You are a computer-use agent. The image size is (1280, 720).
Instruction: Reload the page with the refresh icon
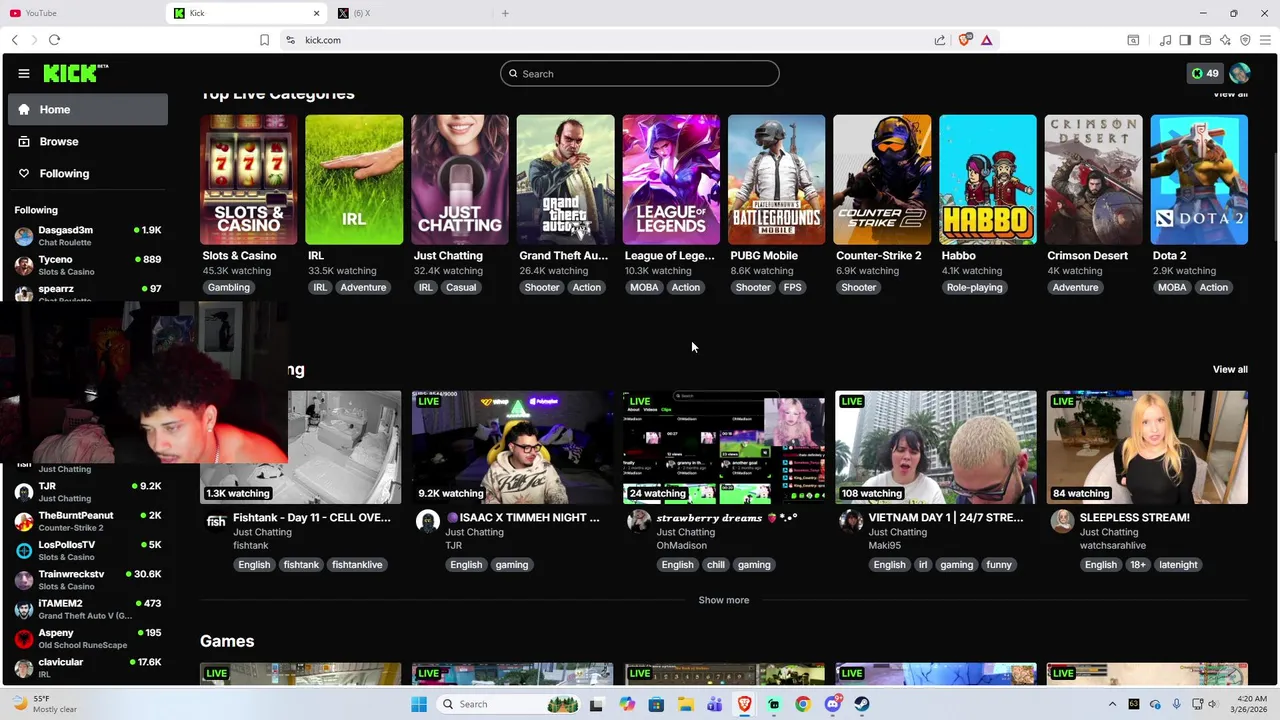point(54,40)
